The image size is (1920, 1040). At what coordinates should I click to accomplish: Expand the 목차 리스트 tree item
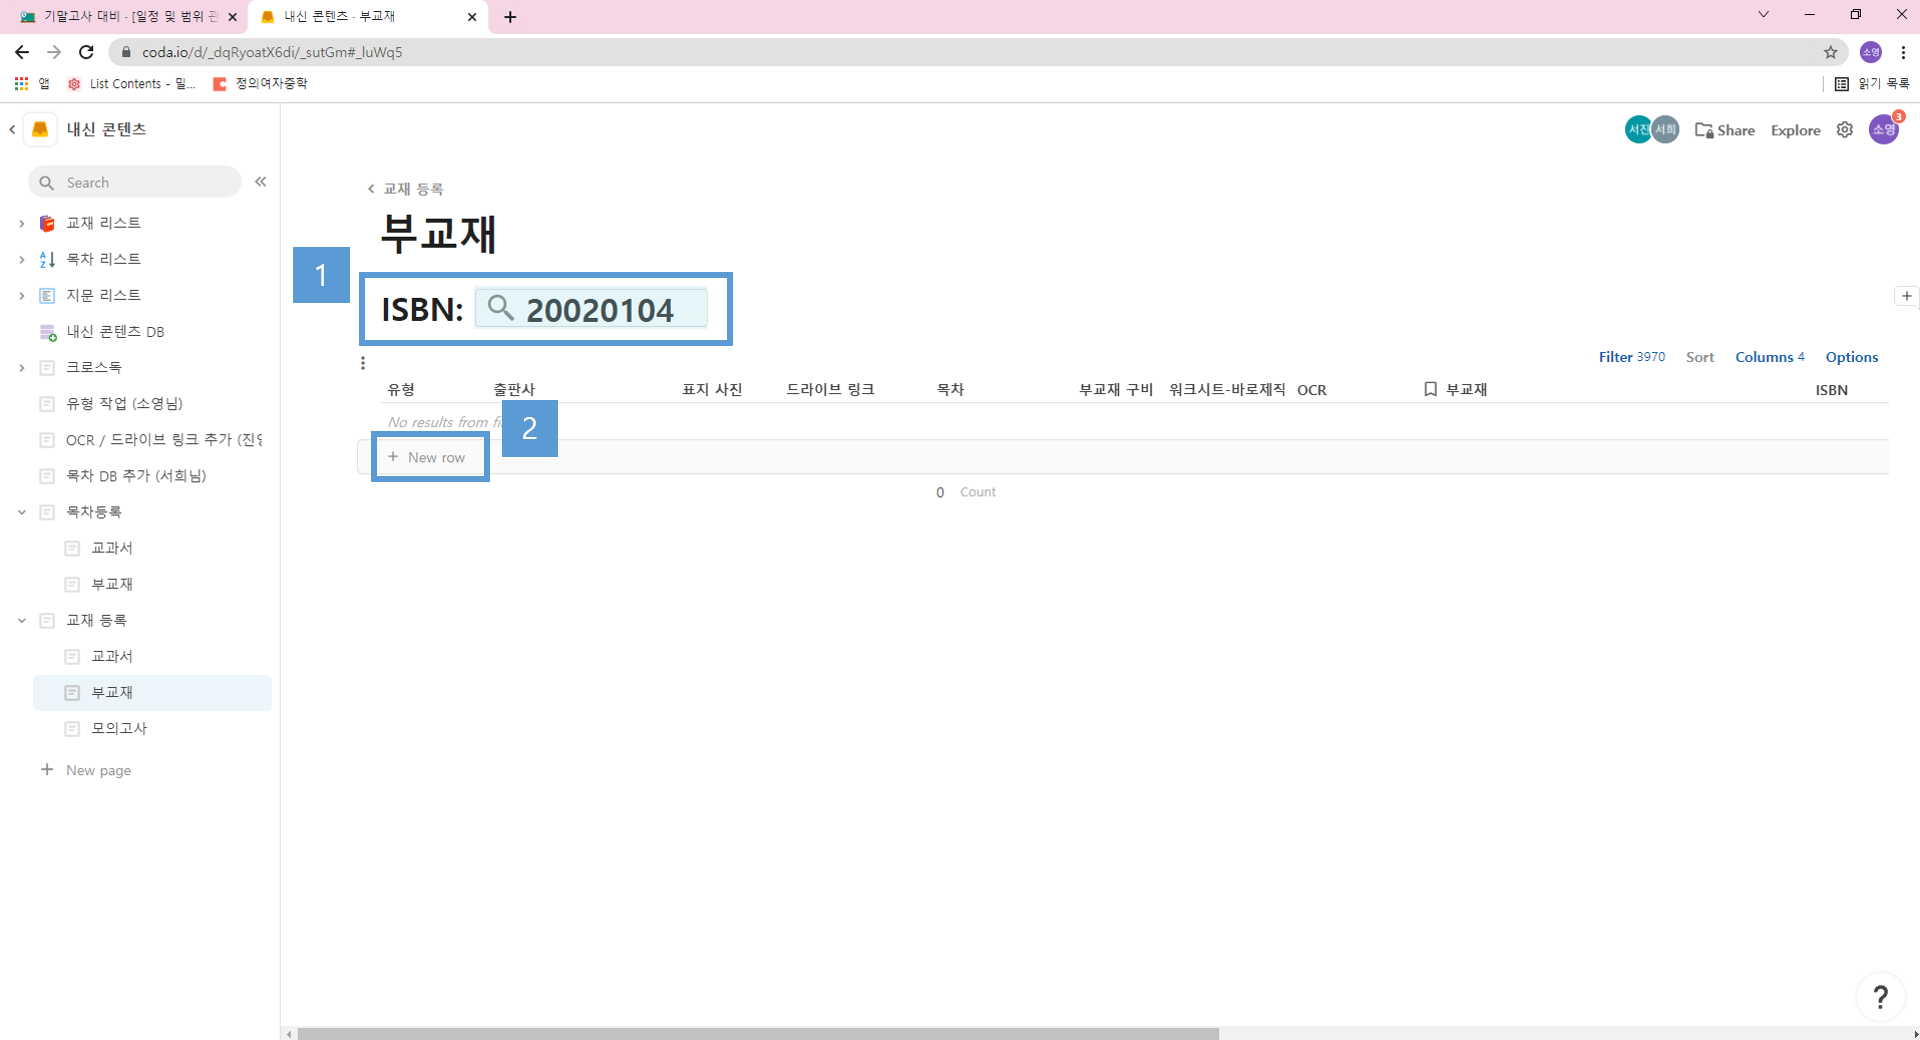[x=21, y=259]
